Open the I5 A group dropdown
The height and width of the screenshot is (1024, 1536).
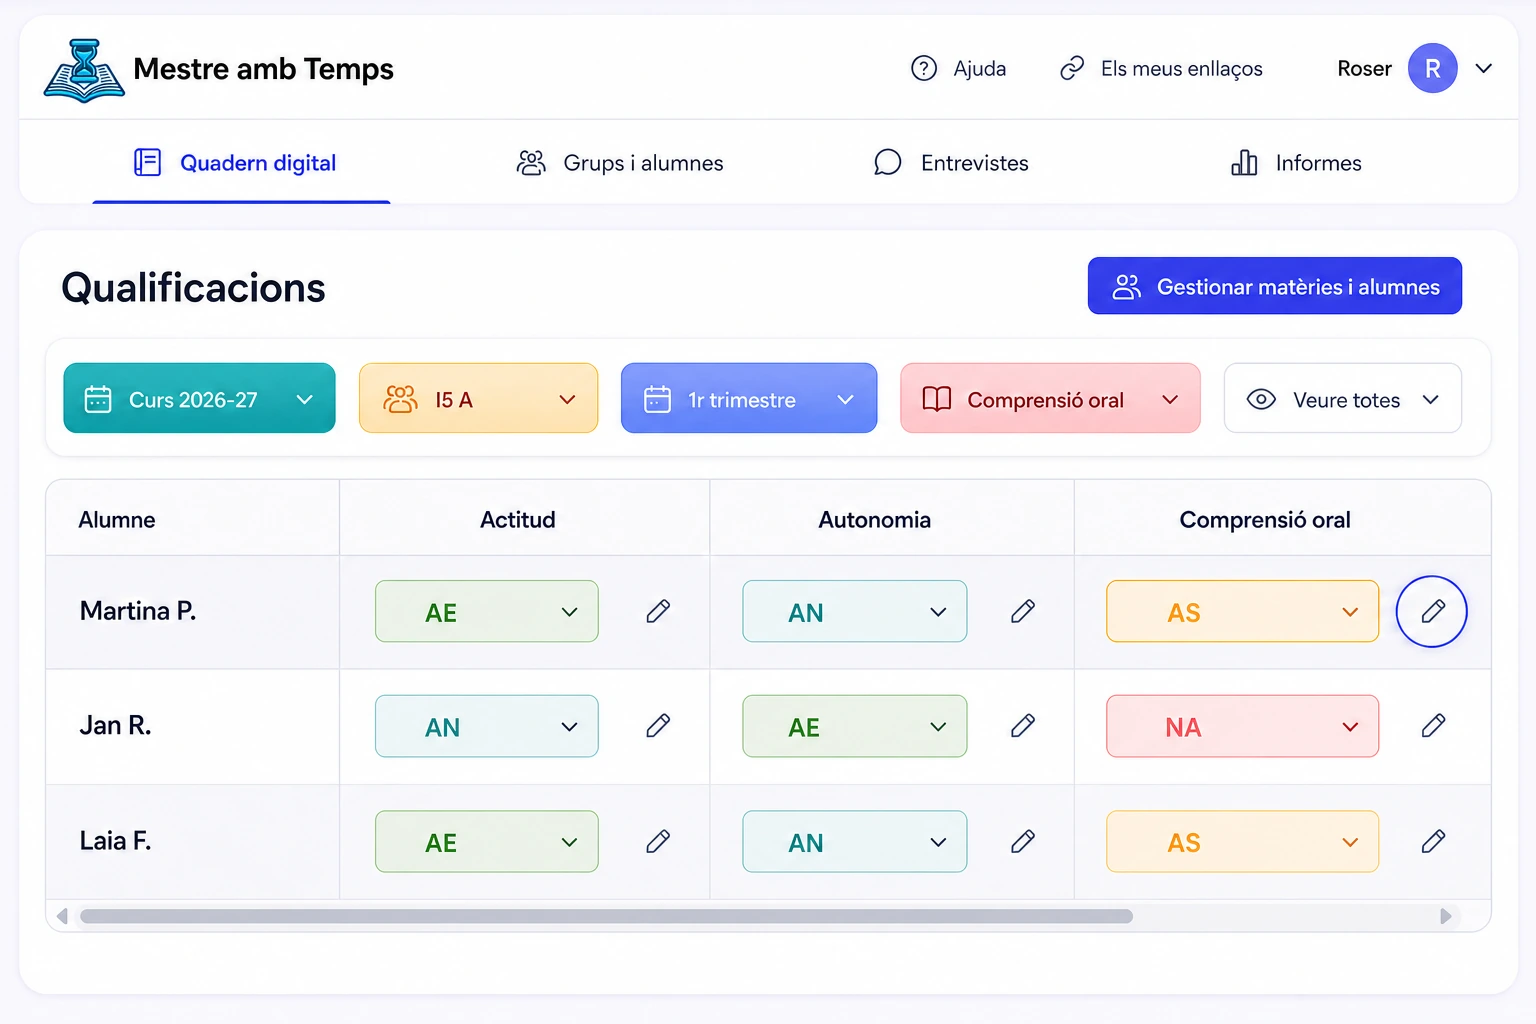coord(478,398)
